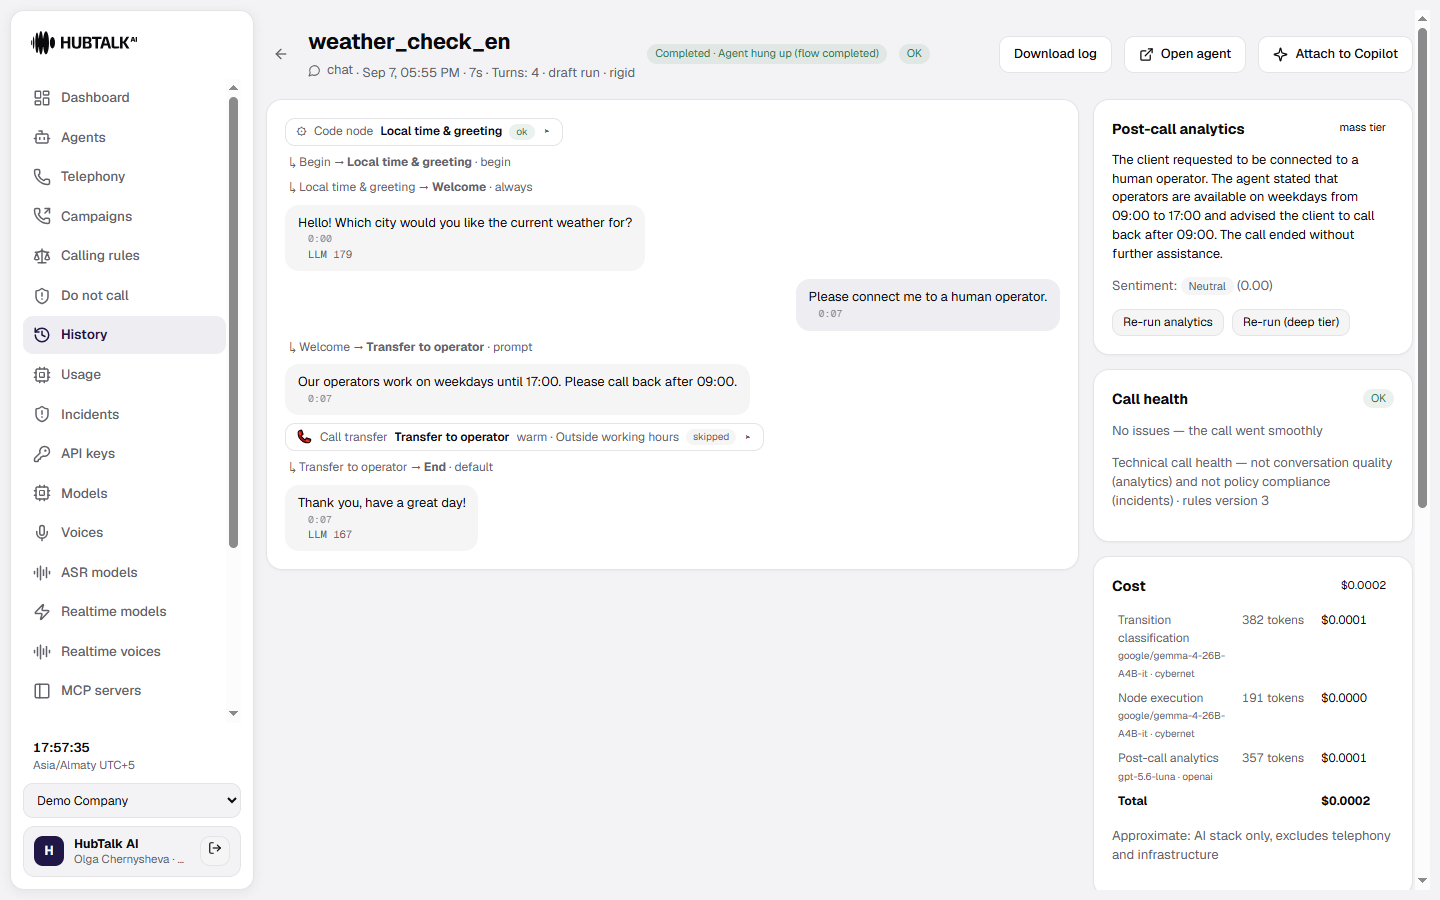Image resolution: width=1440 pixels, height=900 pixels.
Task: Click the HubTalk logo
Action: tap(84, 42)
